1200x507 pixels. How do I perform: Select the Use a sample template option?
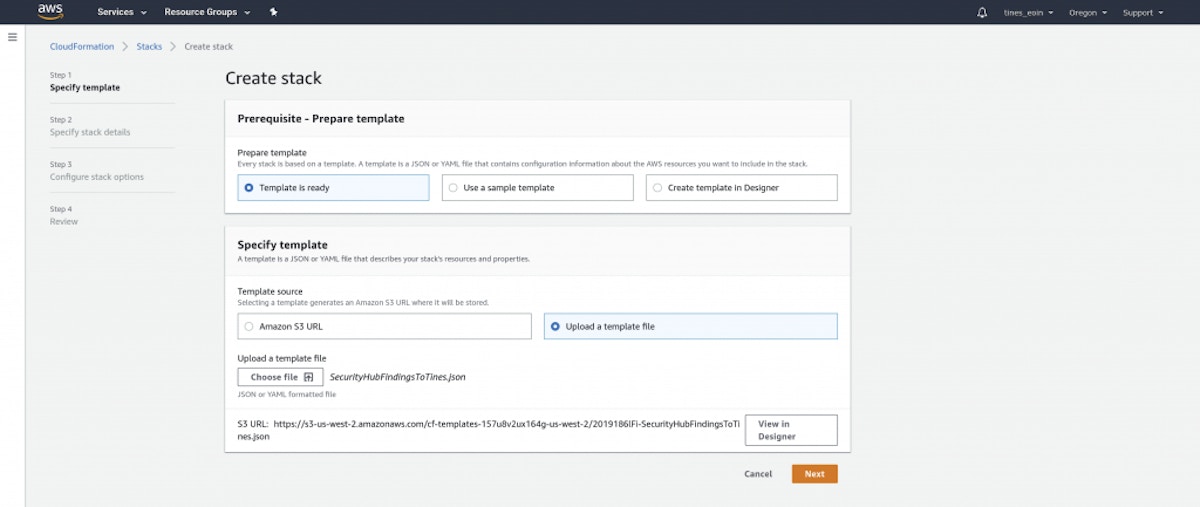coord(453,188)
